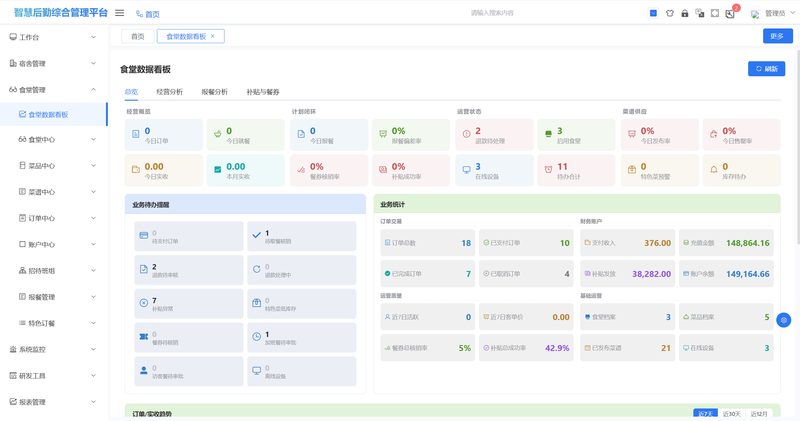800x421 pixels.
Task: Open 招待班组 in the sidebar
Action: point(54,270)
